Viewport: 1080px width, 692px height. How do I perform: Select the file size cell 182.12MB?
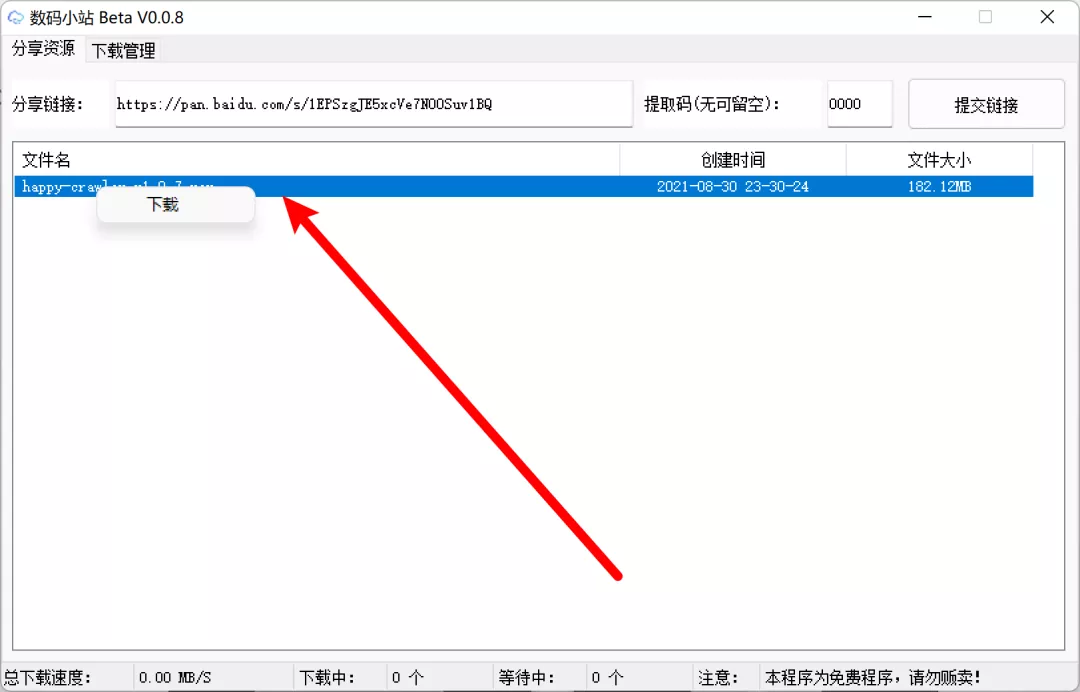coord(939,187)
